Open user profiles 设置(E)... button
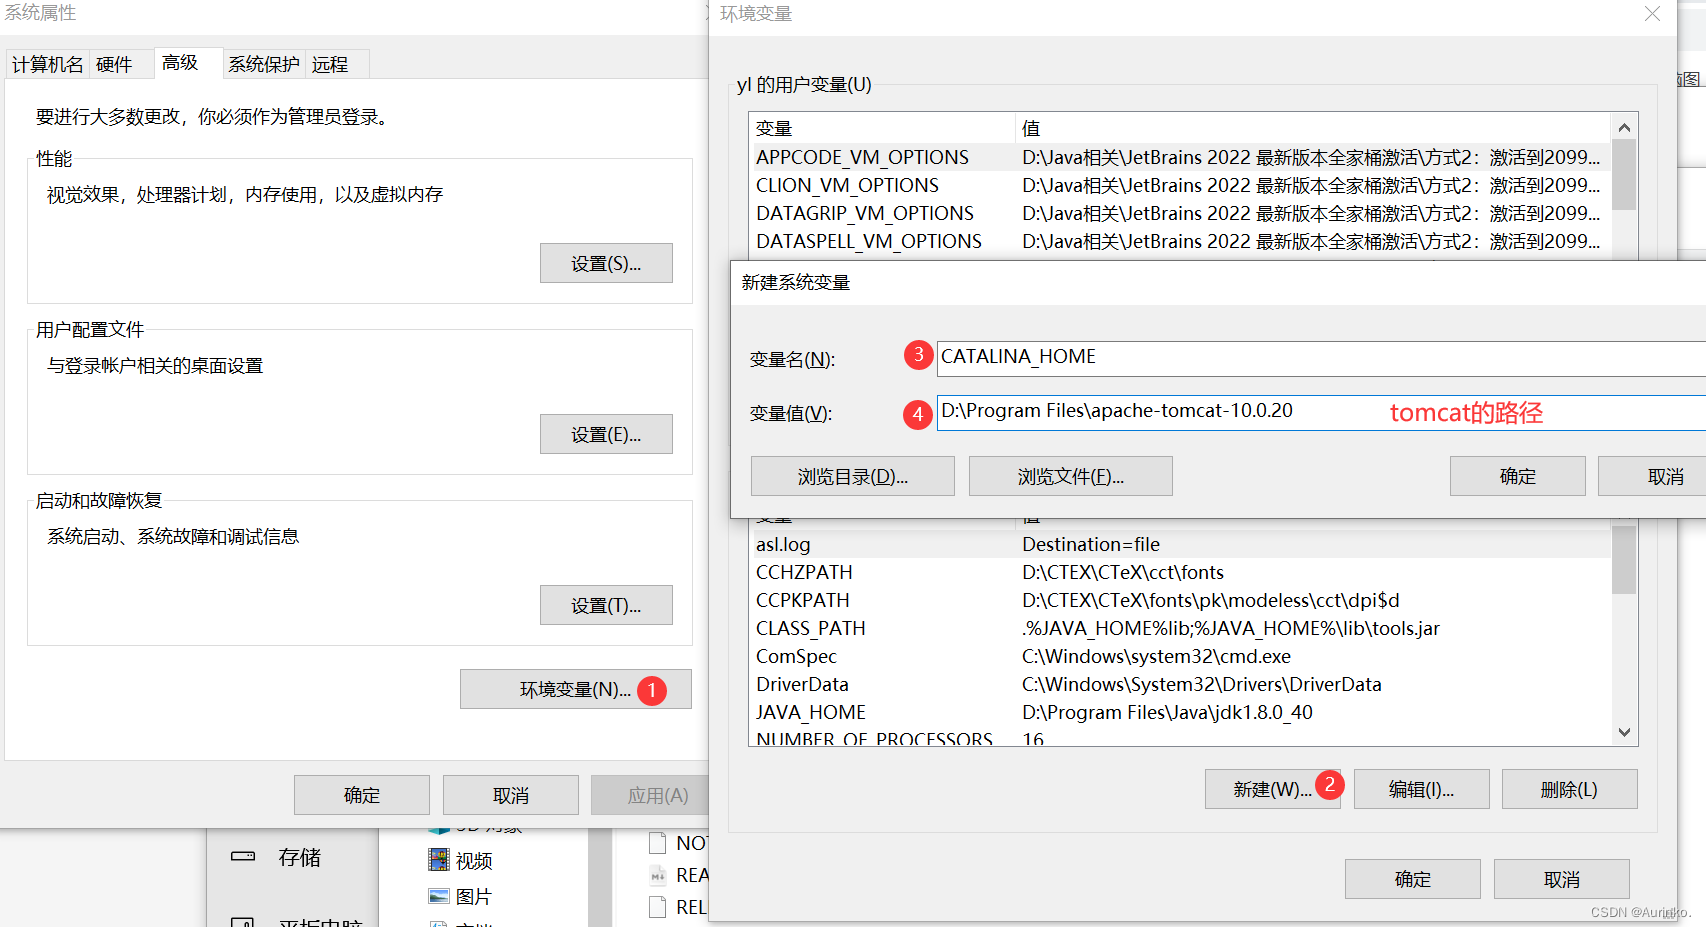This screenshot has height=927, width=1706. [x=606, y=434]
